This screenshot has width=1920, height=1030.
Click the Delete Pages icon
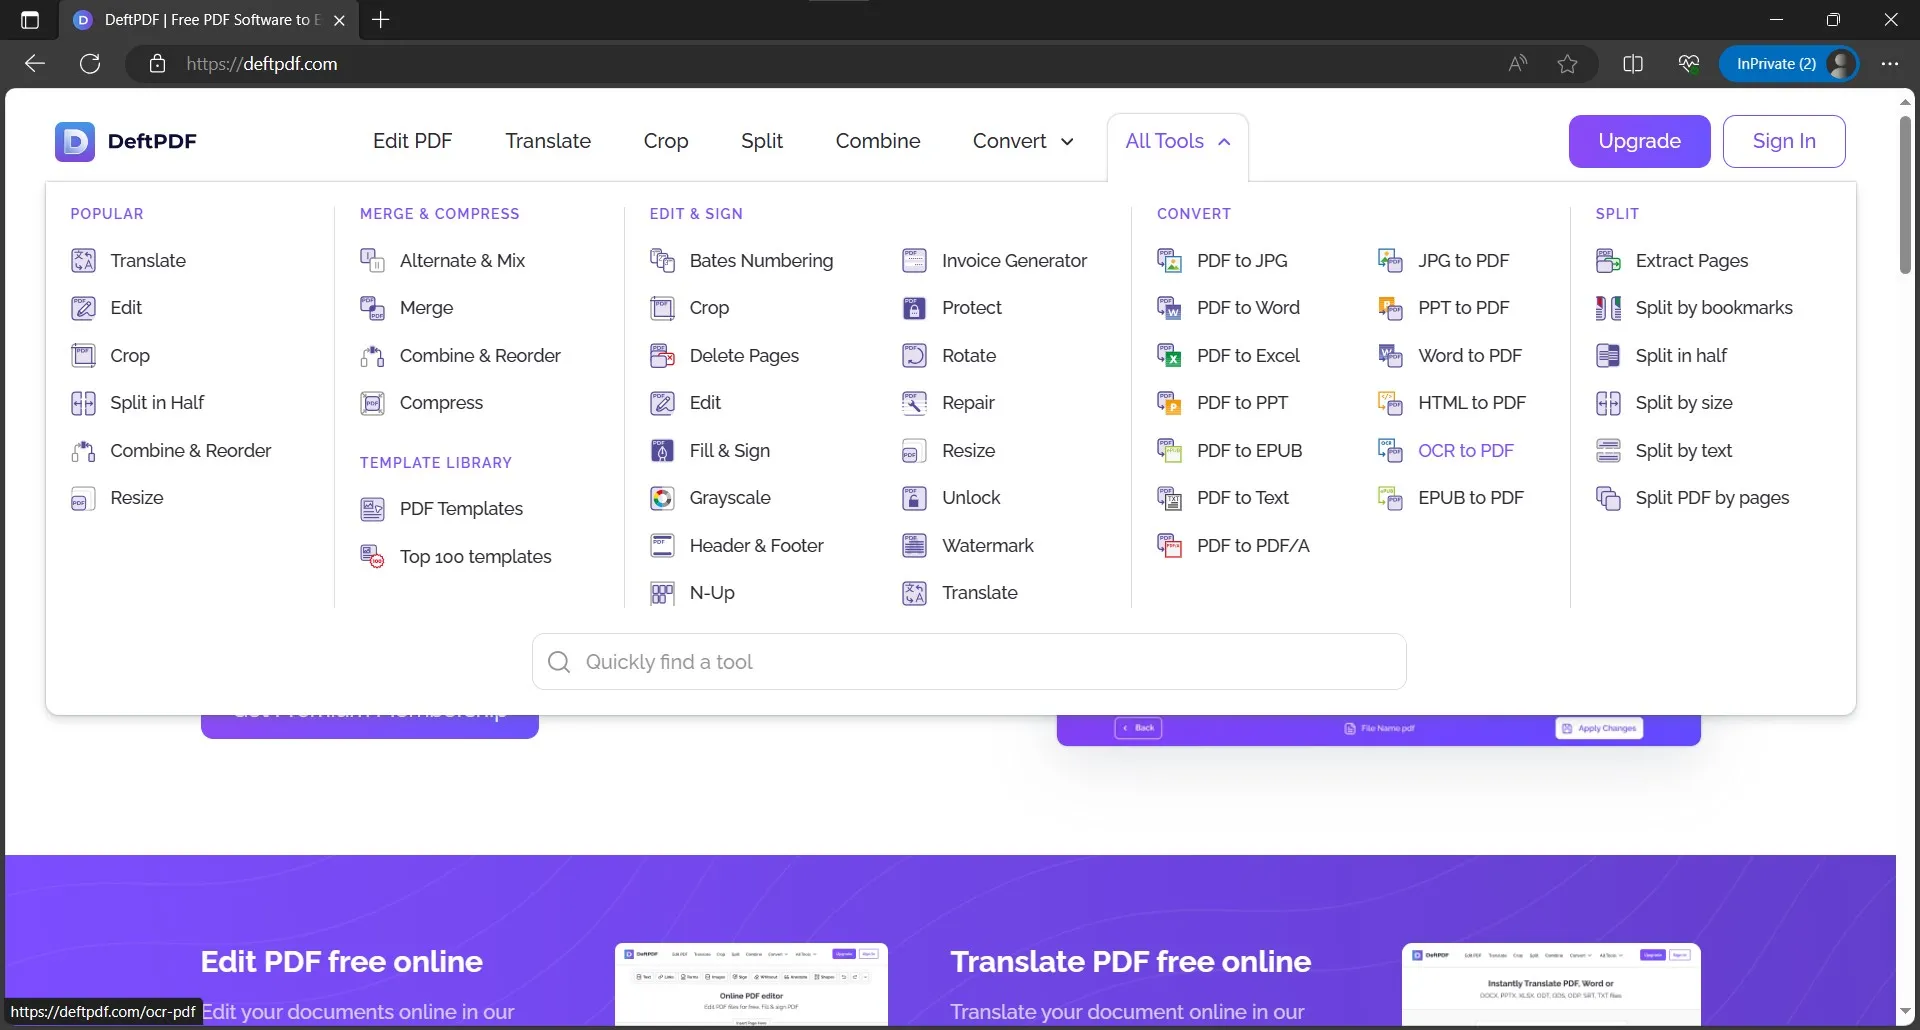coord(662,356)
